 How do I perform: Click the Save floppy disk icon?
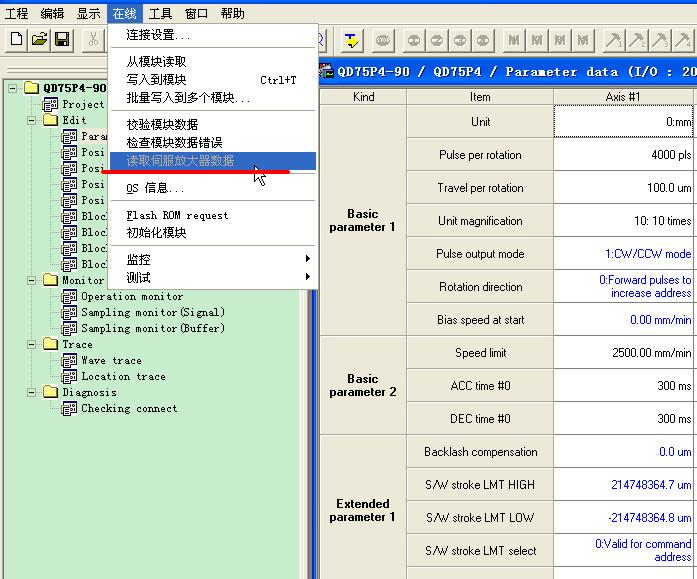point(62,40)
